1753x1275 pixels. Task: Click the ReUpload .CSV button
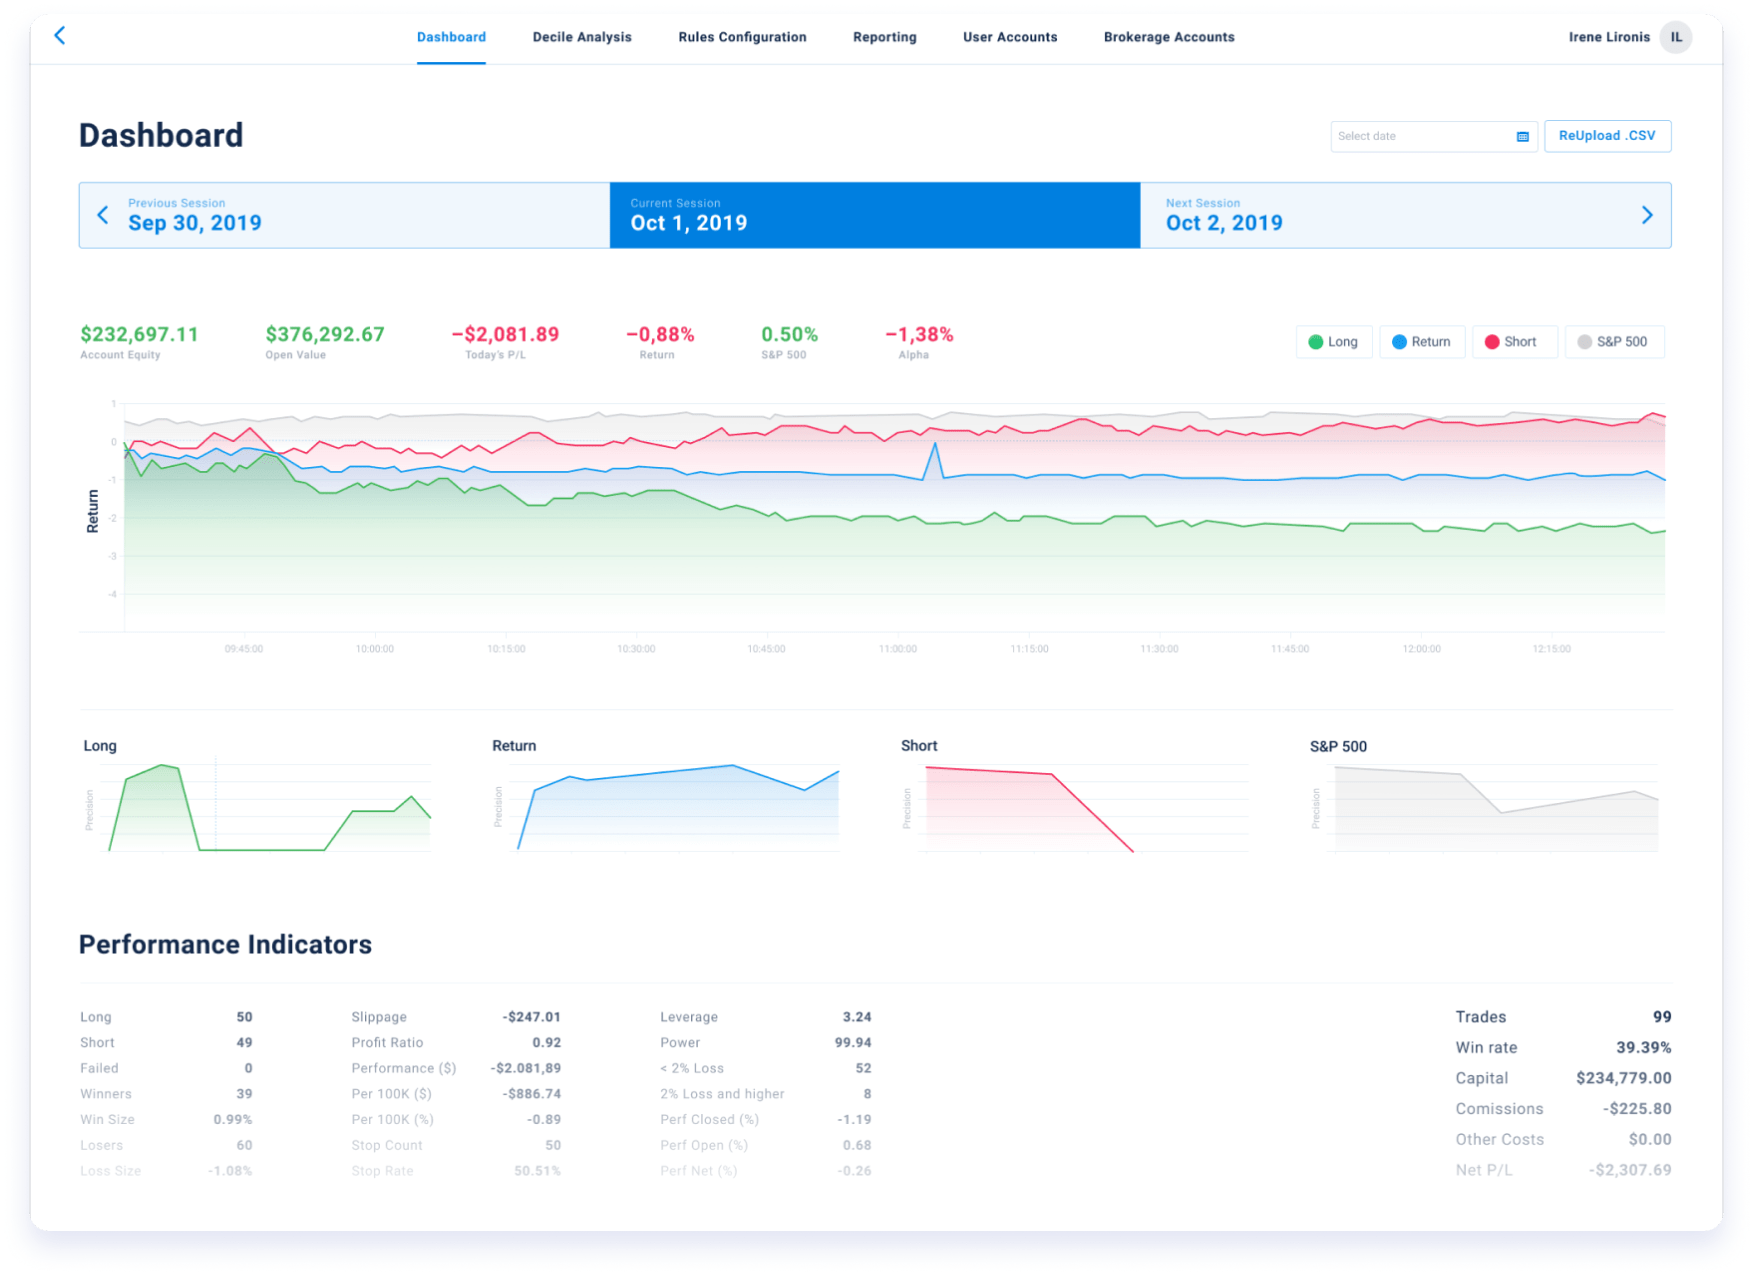pos(1606,136)
